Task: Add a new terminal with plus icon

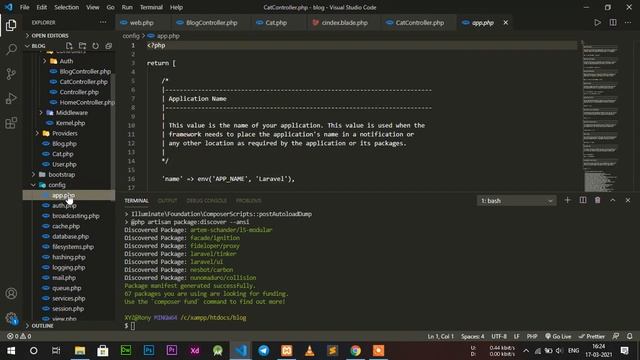Action: pos(567,200)
